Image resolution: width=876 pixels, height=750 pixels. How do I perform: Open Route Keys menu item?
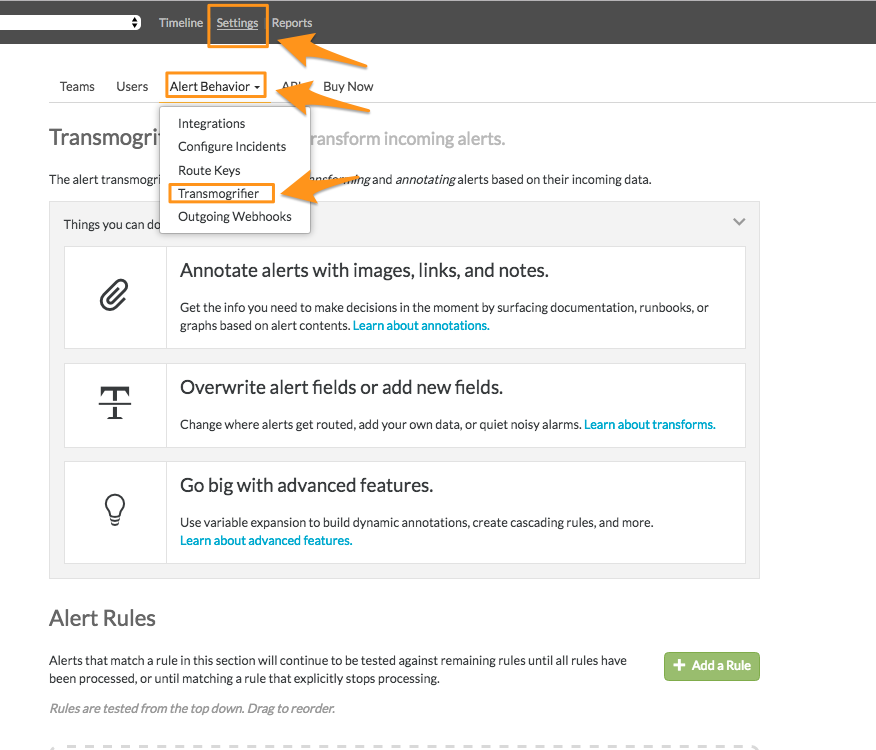(209, 170)
